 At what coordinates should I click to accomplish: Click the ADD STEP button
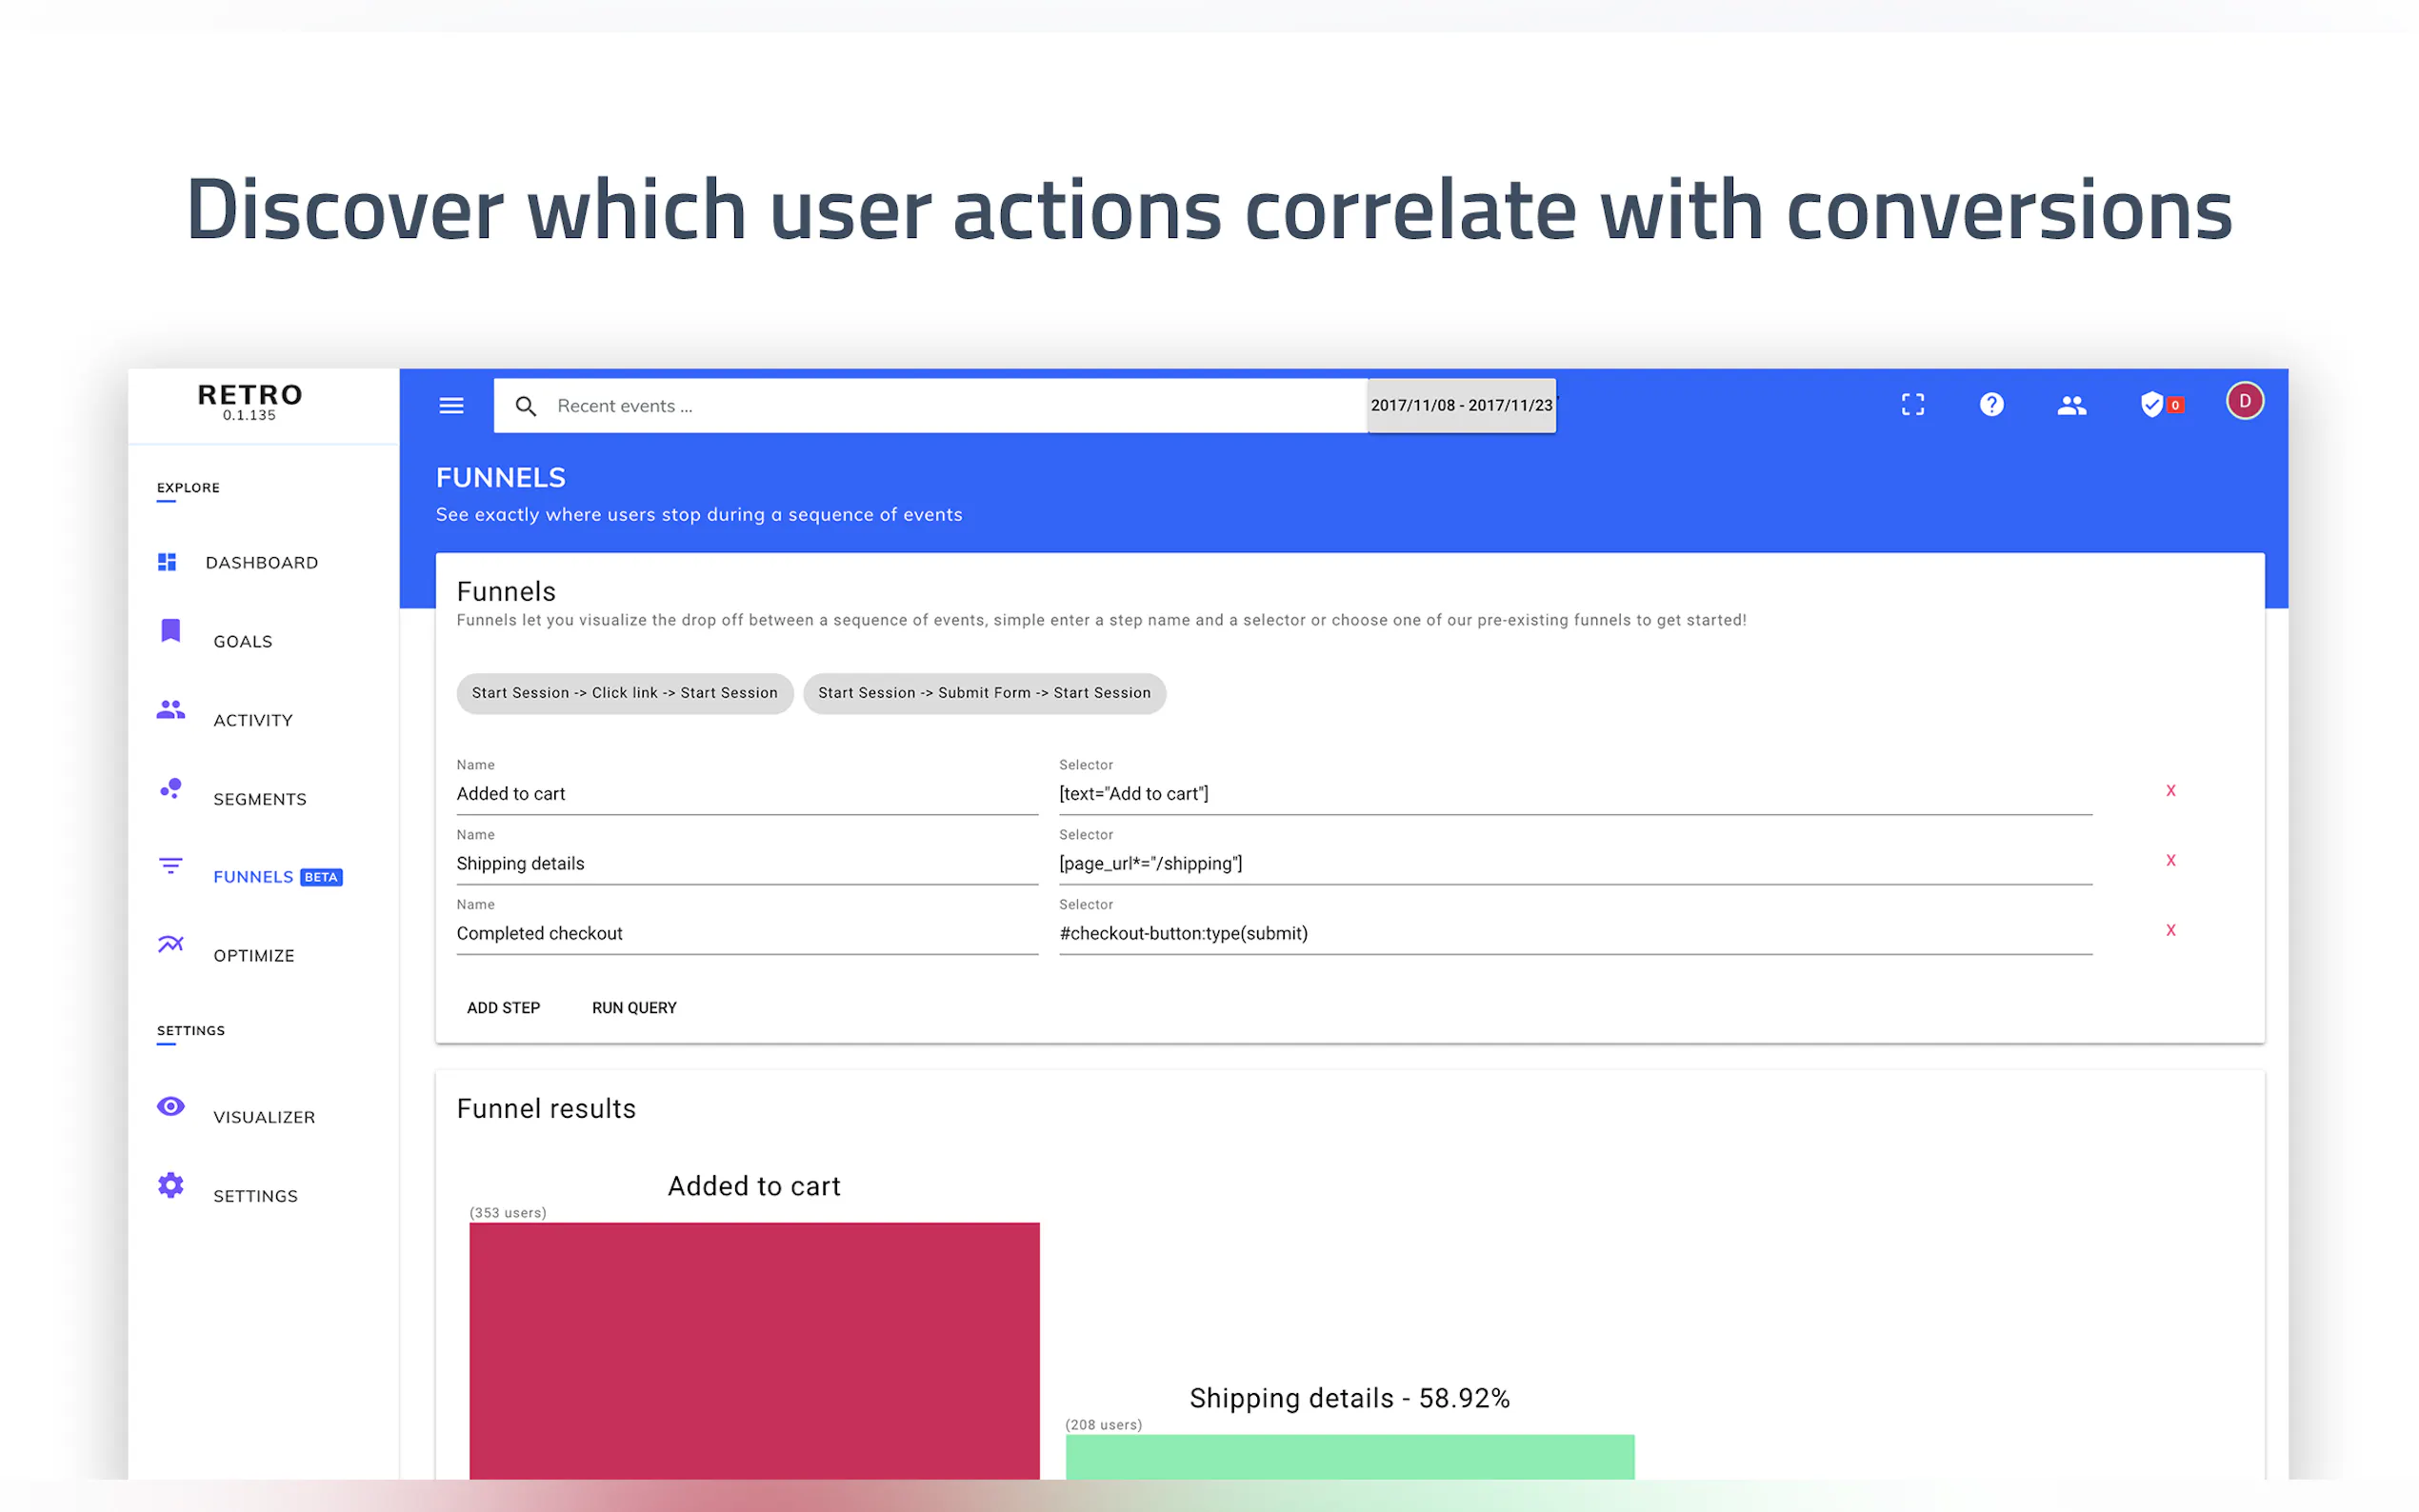click(x=503, y=1007)
